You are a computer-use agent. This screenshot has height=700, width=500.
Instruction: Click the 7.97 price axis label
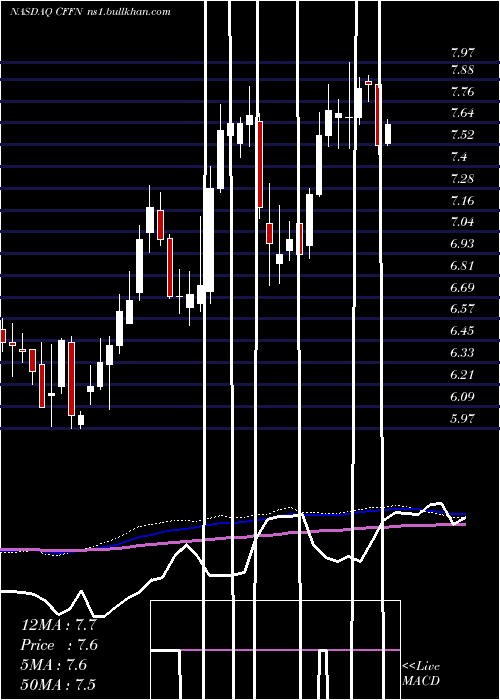[462, 53]
